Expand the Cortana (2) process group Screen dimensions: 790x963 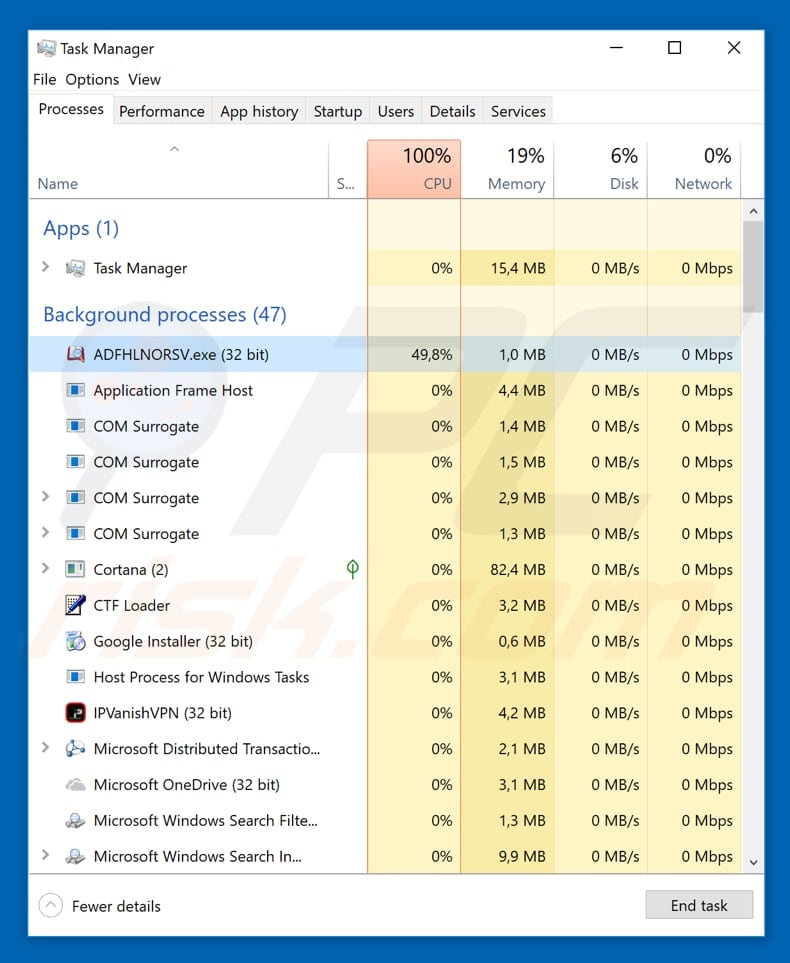[x=45, y=568]
